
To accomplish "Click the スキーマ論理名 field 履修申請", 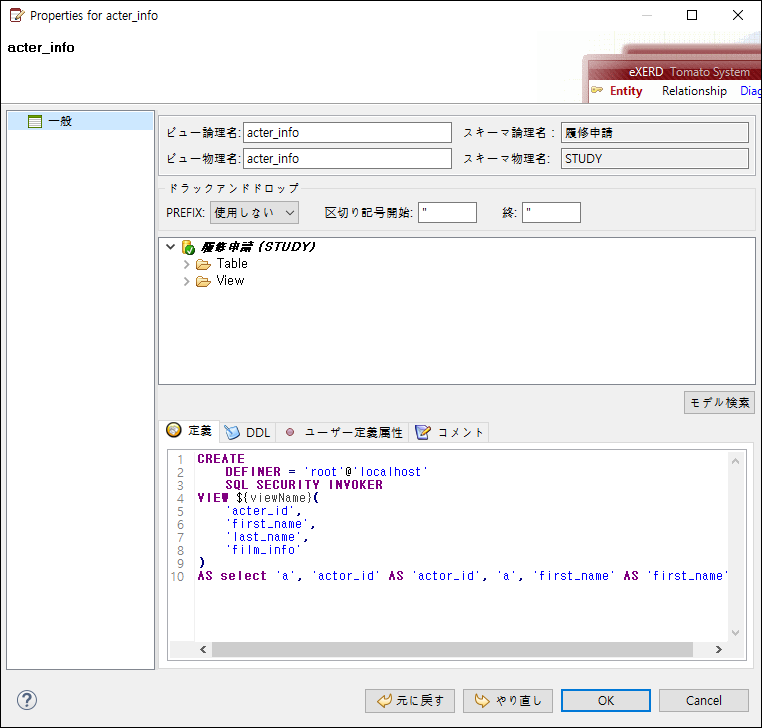I will click(x=654, y=133).
